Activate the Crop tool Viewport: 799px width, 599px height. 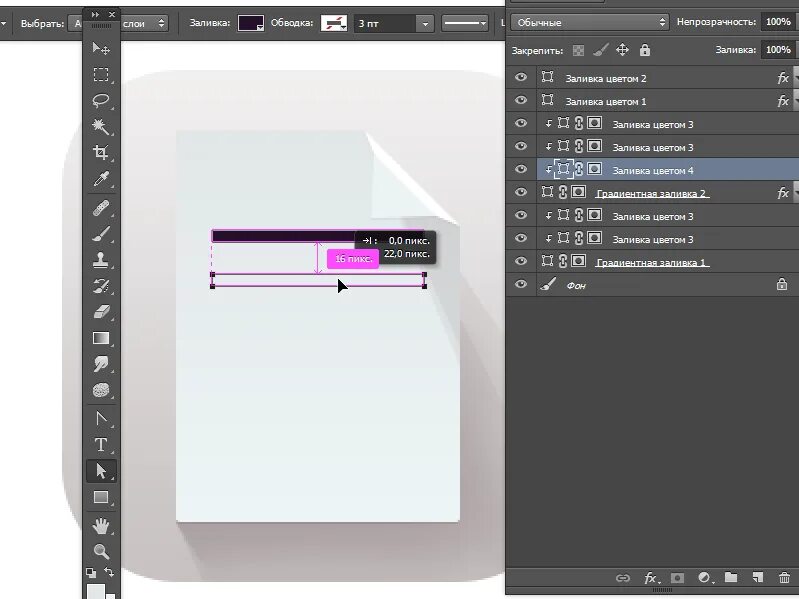[101, 152]
